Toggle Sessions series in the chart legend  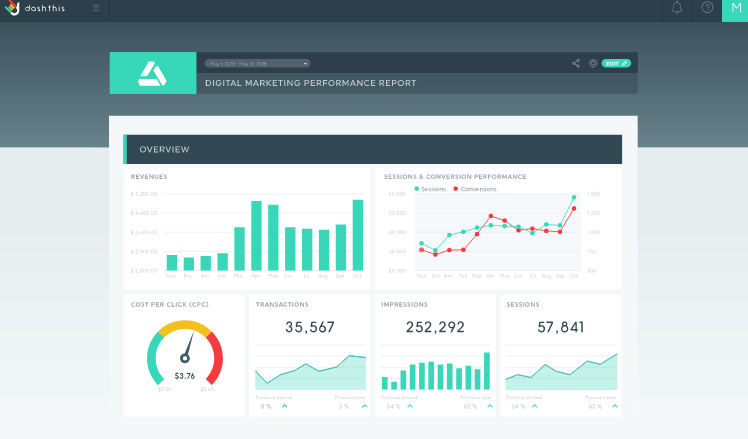click(430, 189)
